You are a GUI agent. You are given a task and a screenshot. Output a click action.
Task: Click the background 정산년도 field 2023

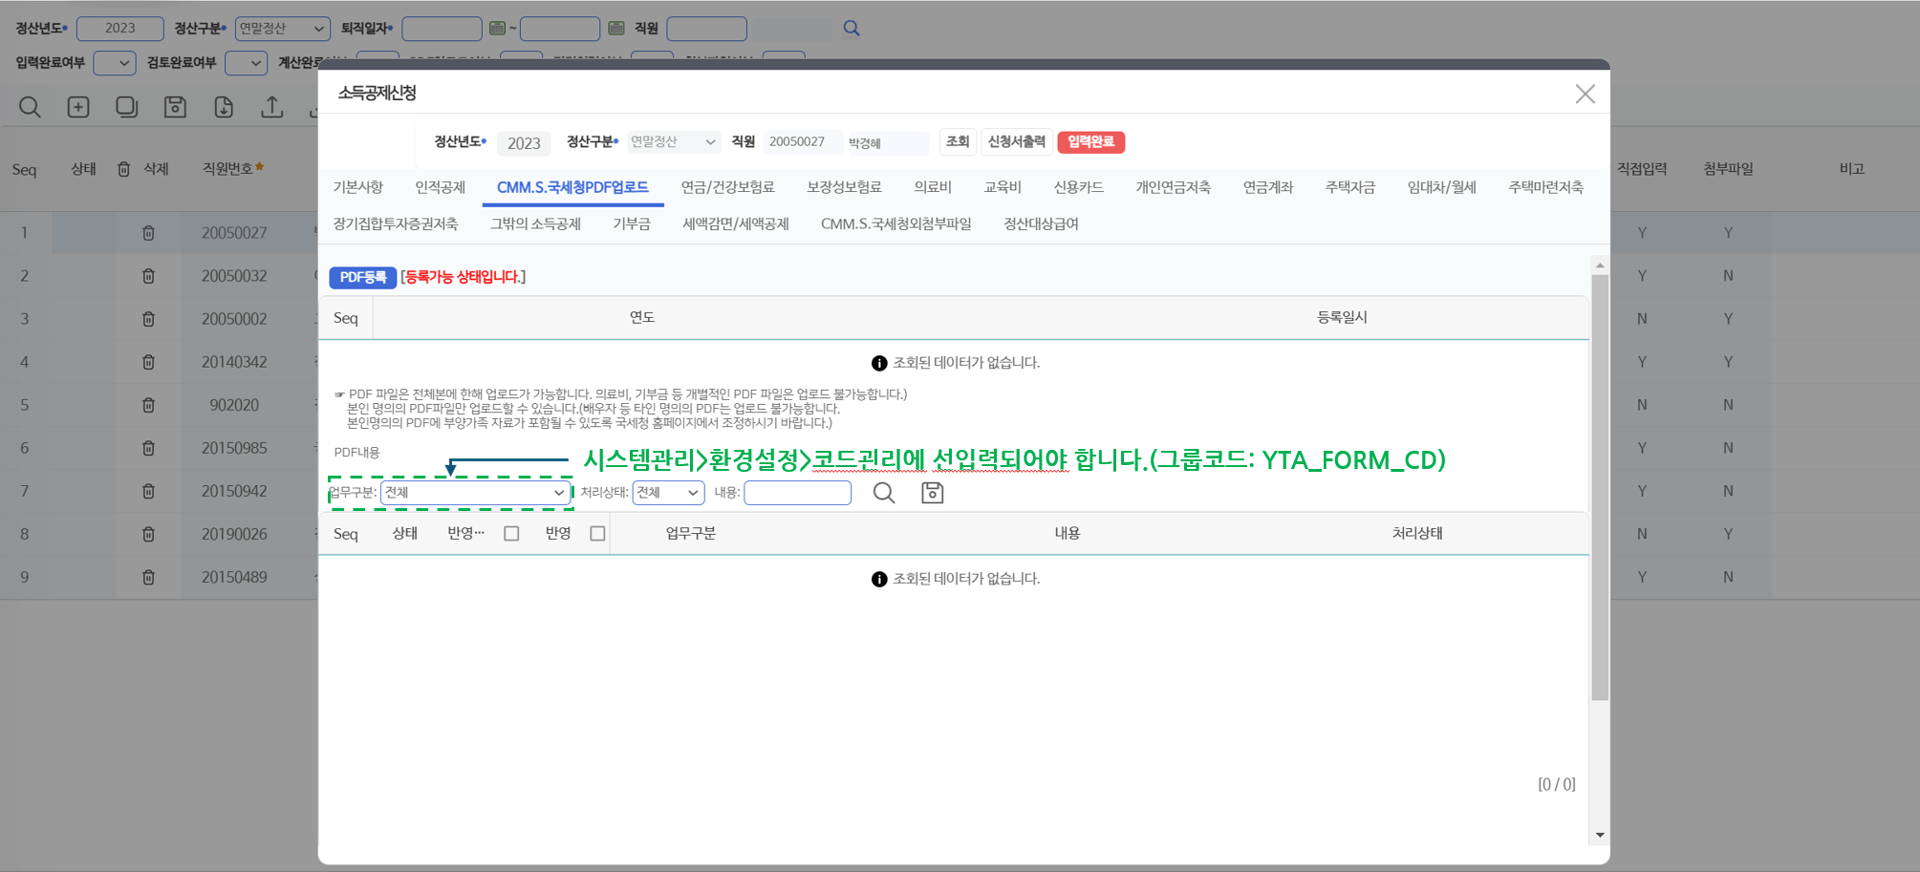click(120, 28)
